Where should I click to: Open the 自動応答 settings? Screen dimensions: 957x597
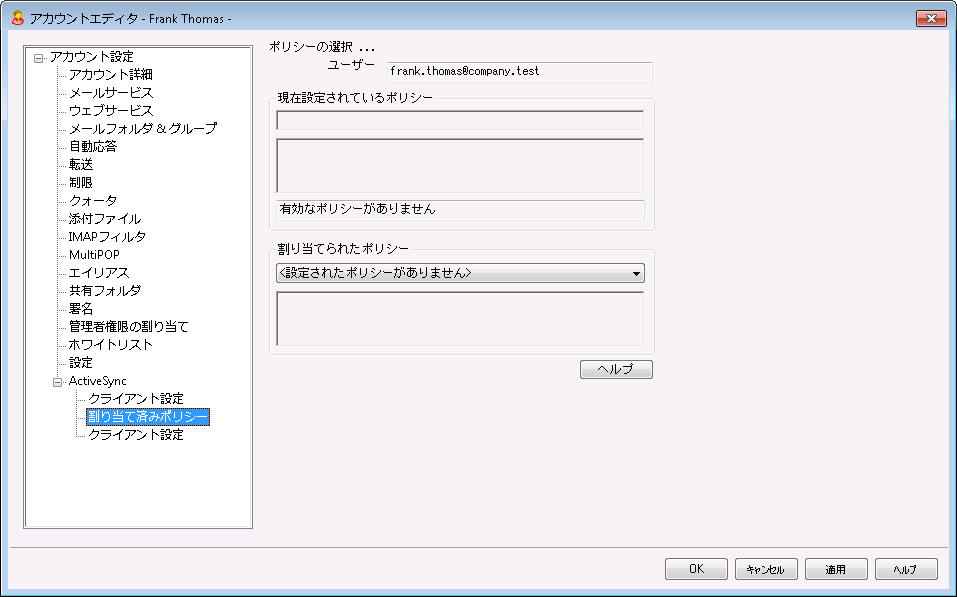pyautogui.click(x=92, y=147)
